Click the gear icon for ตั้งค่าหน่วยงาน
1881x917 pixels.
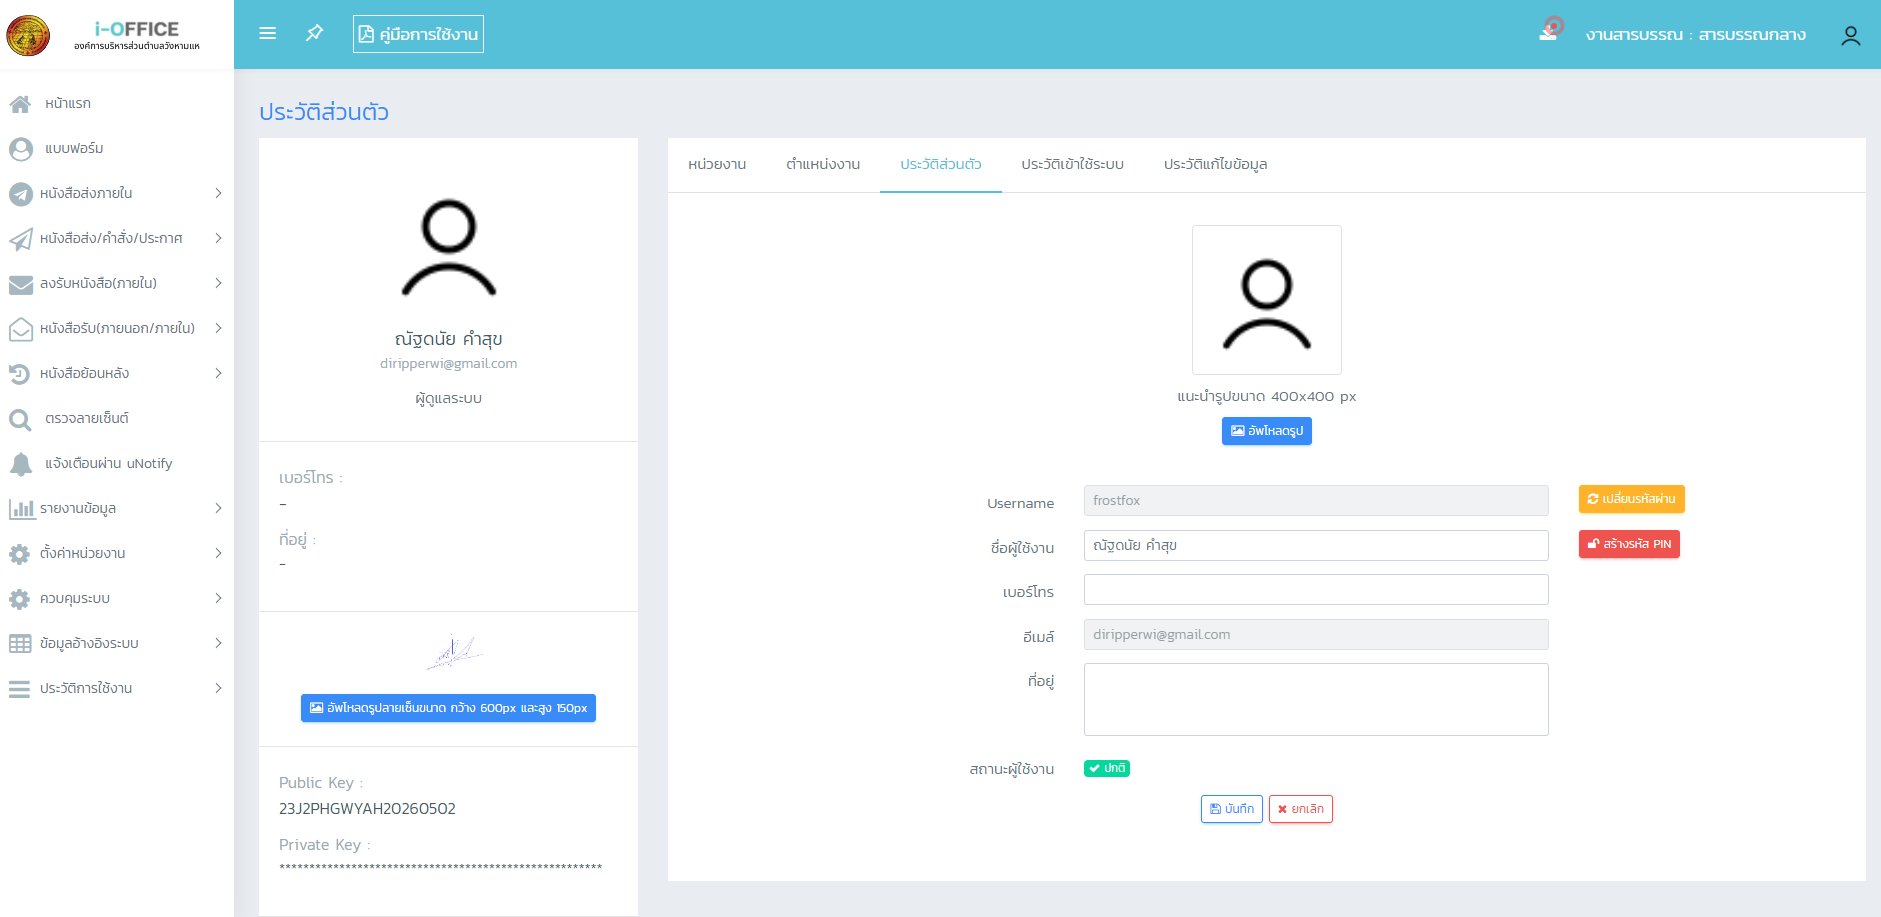pos(20,554)
